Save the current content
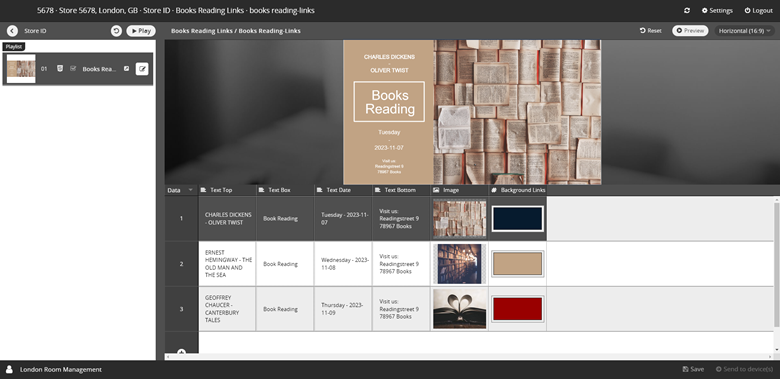Image resolution: width=780 pixels, height=379 pixels. tap(693, 369)
